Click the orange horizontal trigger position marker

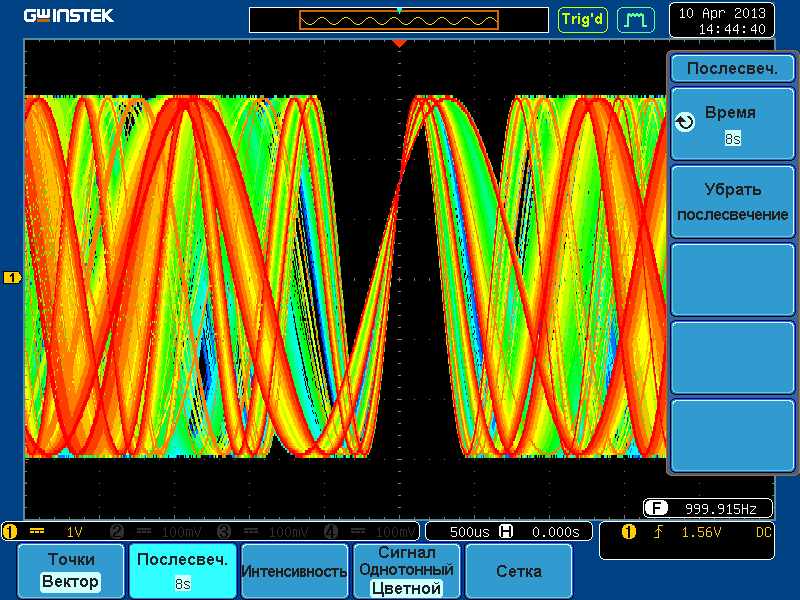[399, 44]
